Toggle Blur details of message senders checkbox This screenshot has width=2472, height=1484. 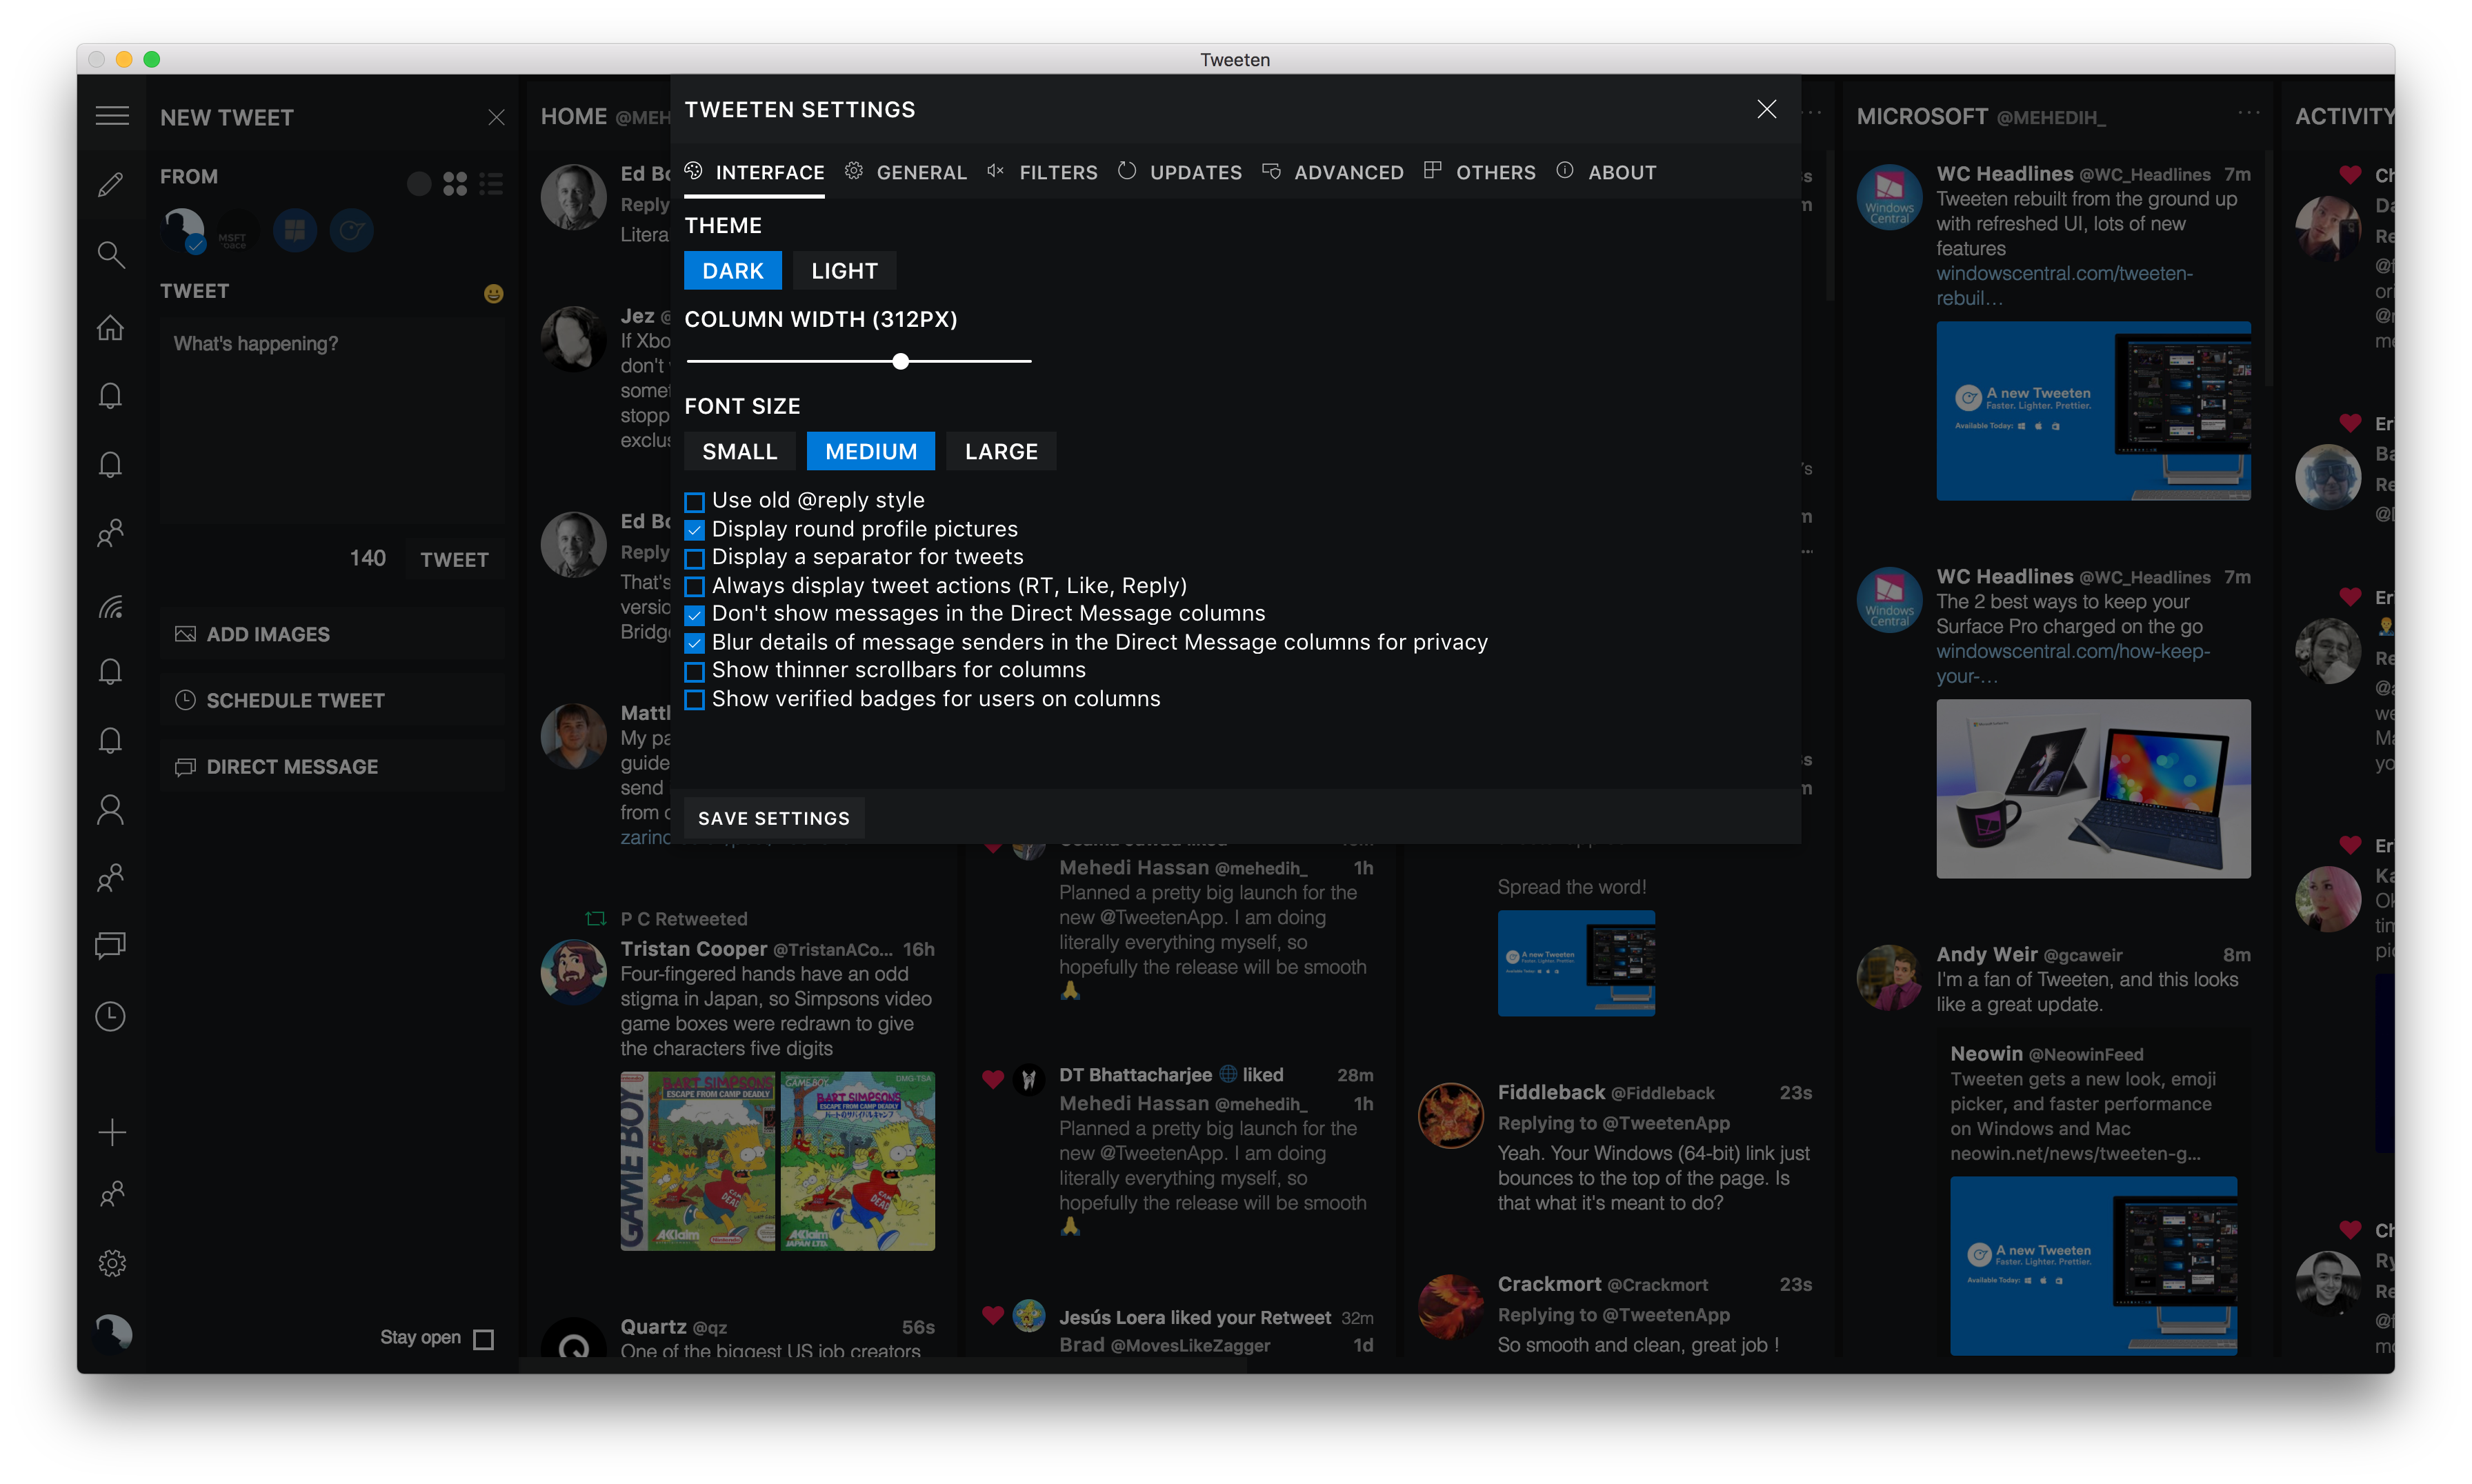tap(694, 642)
